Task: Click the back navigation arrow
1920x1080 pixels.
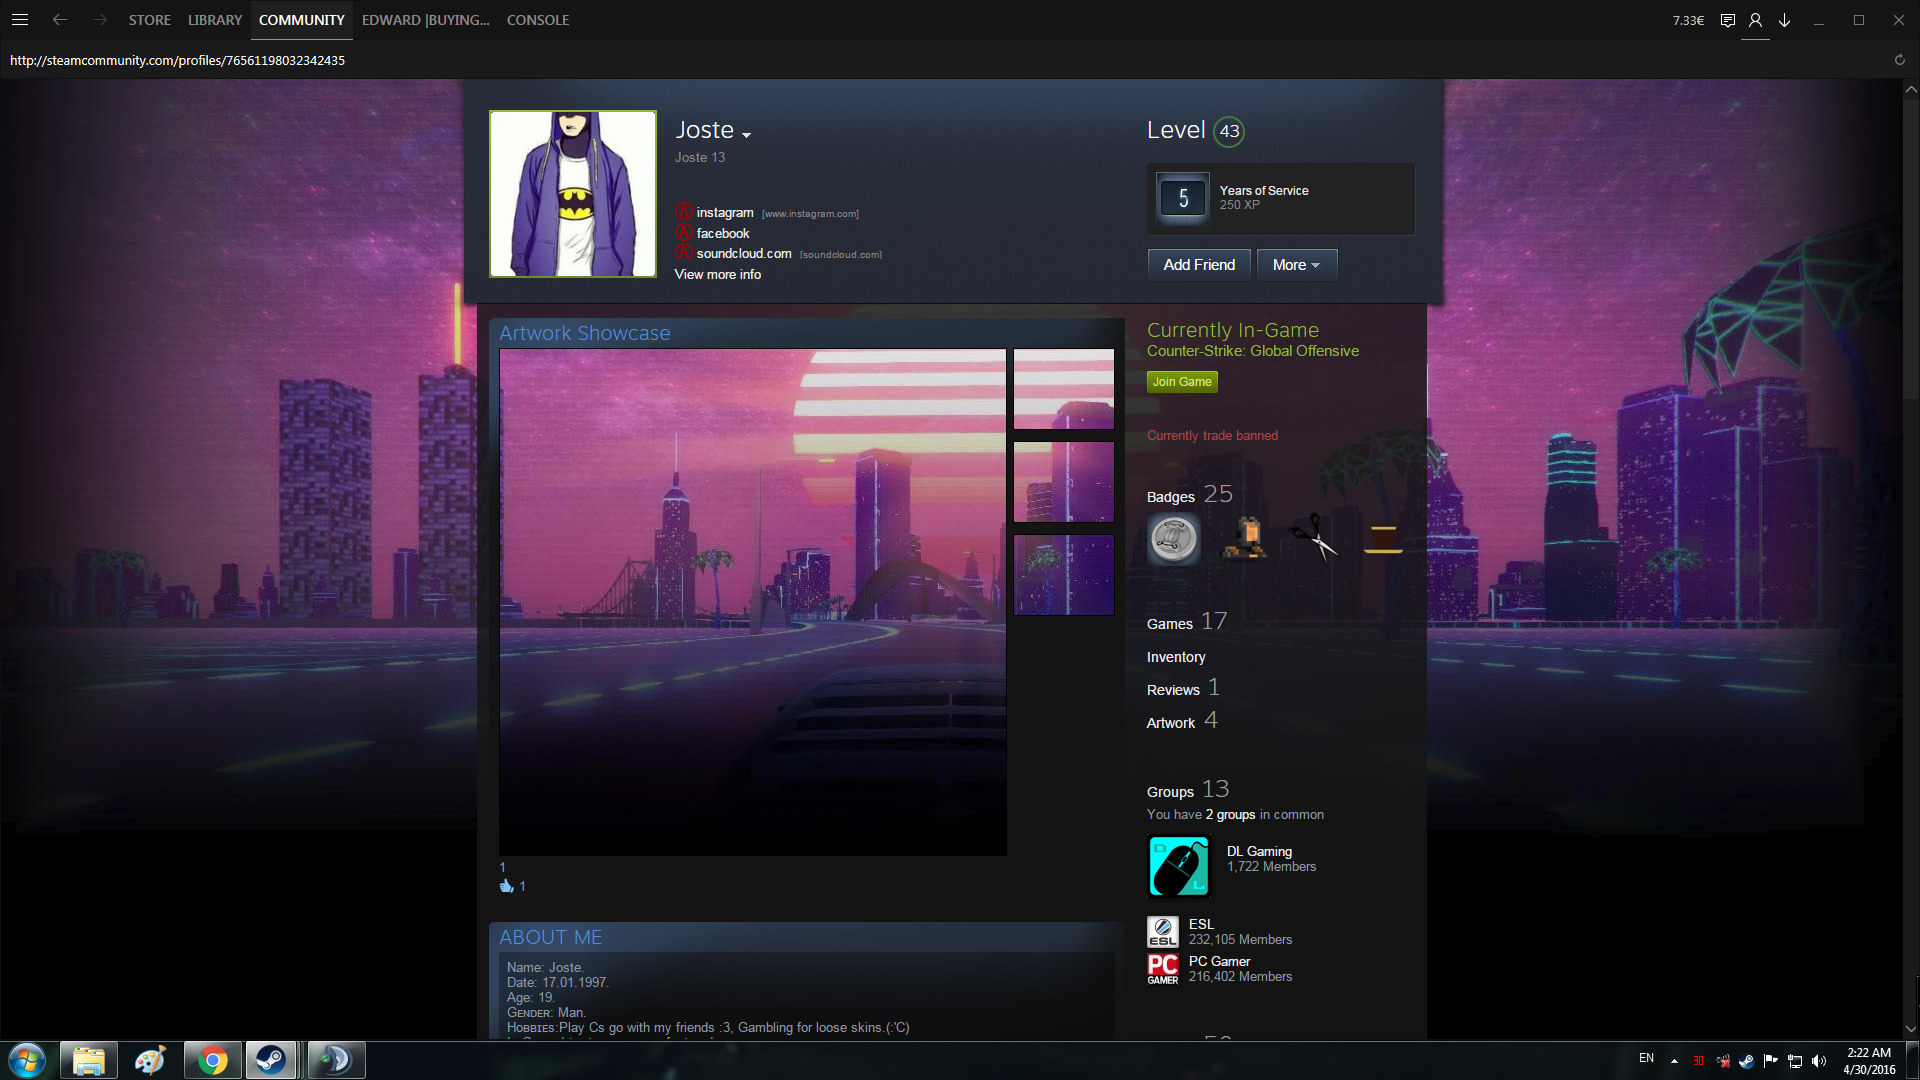Action: (x=60, y=20)
